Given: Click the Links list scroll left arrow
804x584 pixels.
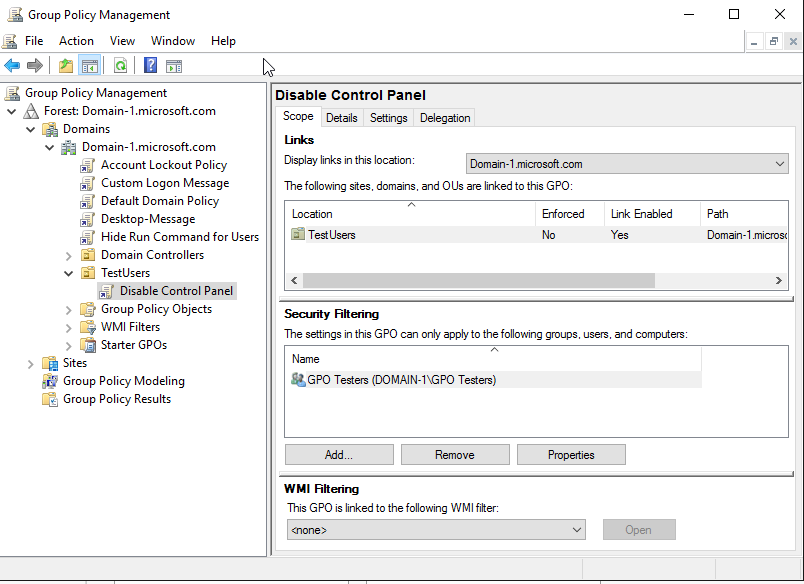Looking at the screenshot, I should pos(294,280).
